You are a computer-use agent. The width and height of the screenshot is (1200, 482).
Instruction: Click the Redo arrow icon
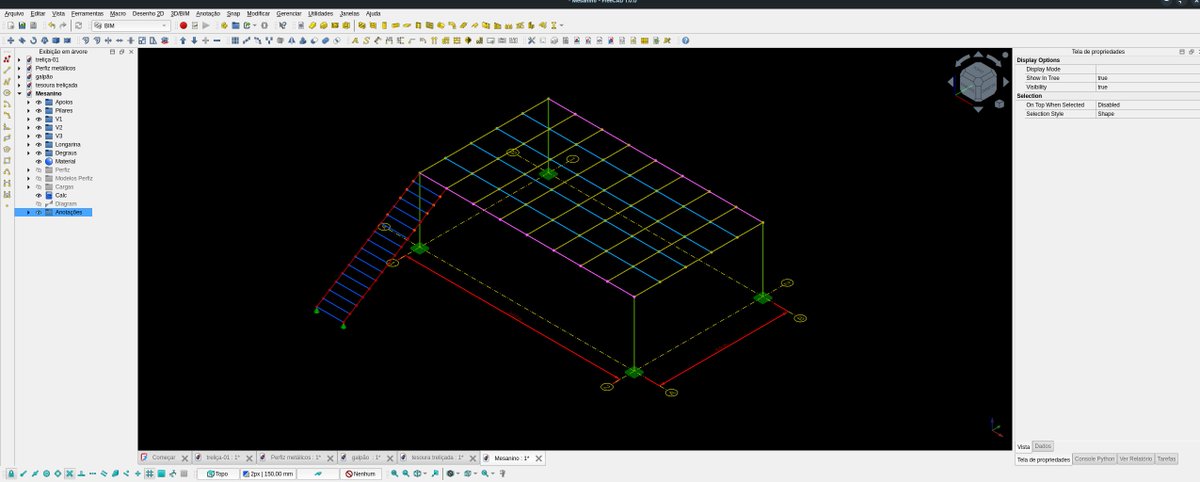click(63, 25)
